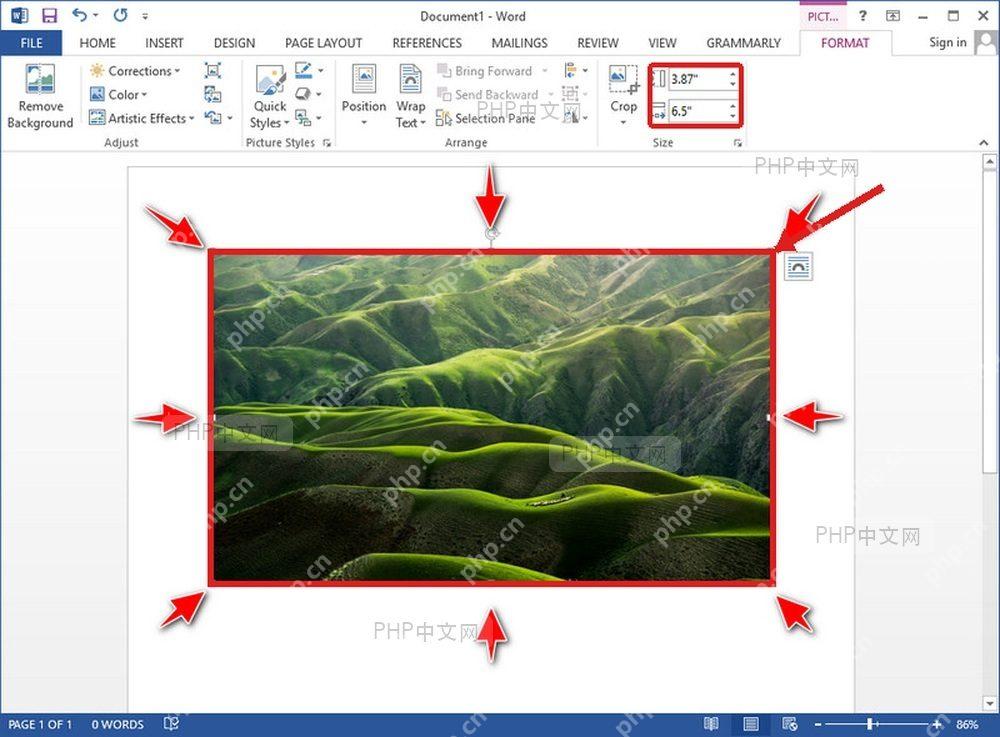Click the Repeat/Redo icon
1000x737 pixels.
click(x=120, y=15)
